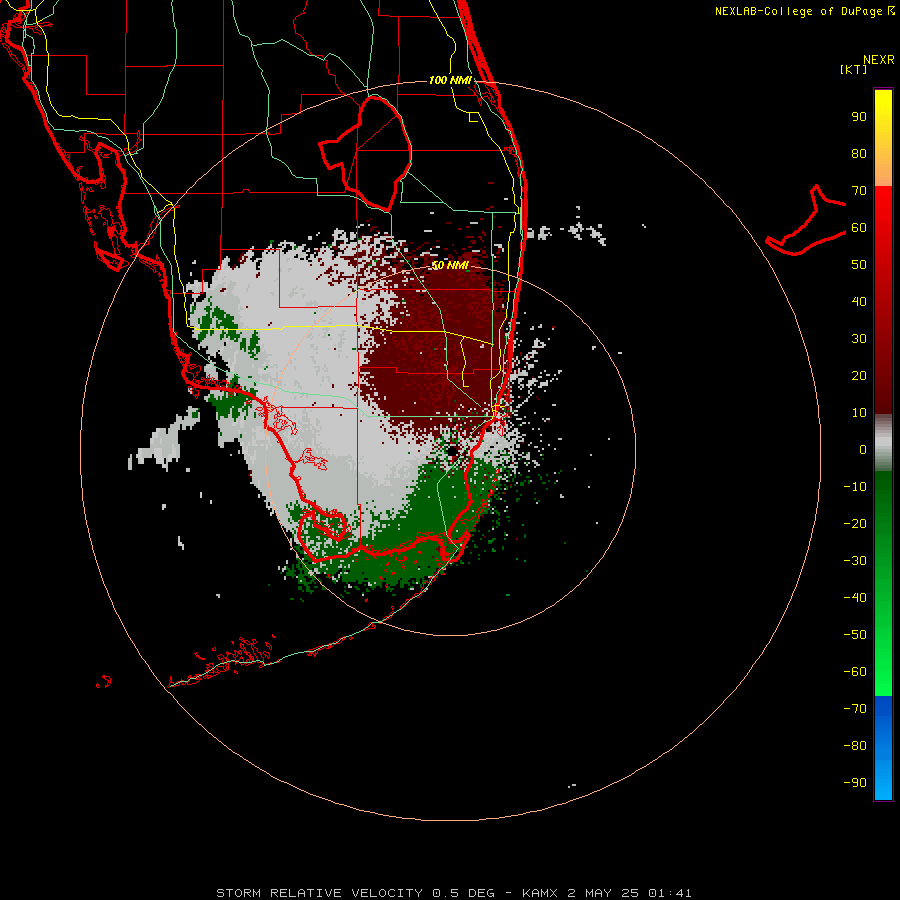Click the -70 knot scale value

point(855,708)
